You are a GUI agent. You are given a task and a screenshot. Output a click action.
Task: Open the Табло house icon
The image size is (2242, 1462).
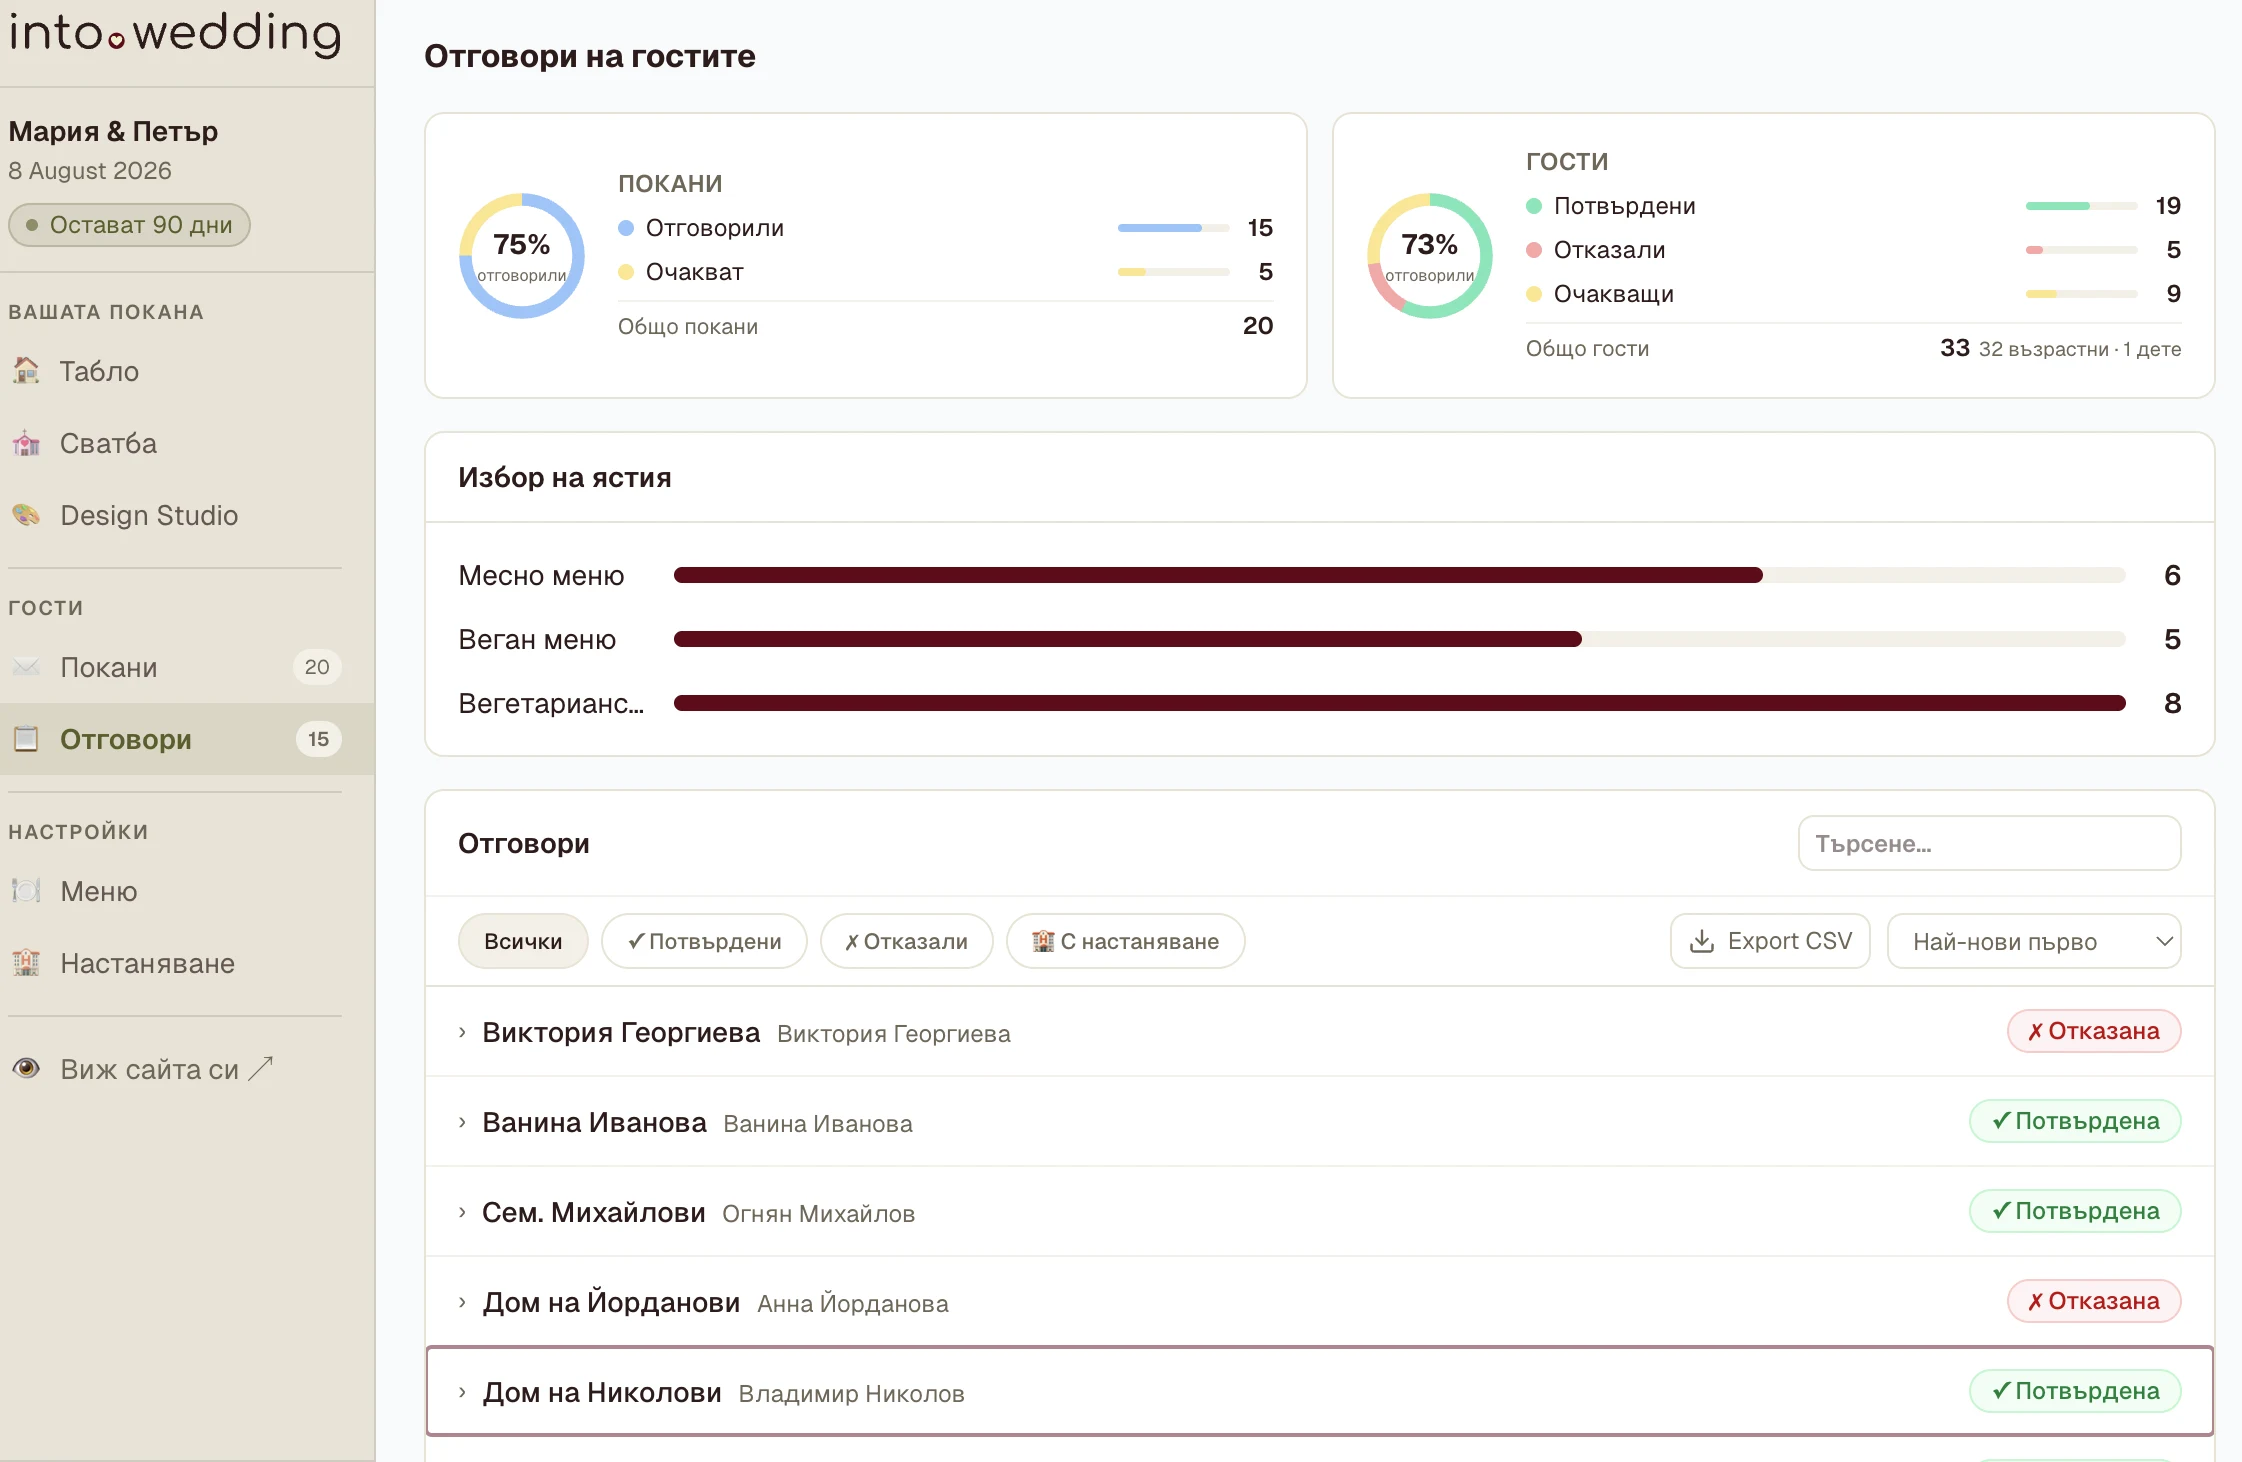(x=26, y=371)
